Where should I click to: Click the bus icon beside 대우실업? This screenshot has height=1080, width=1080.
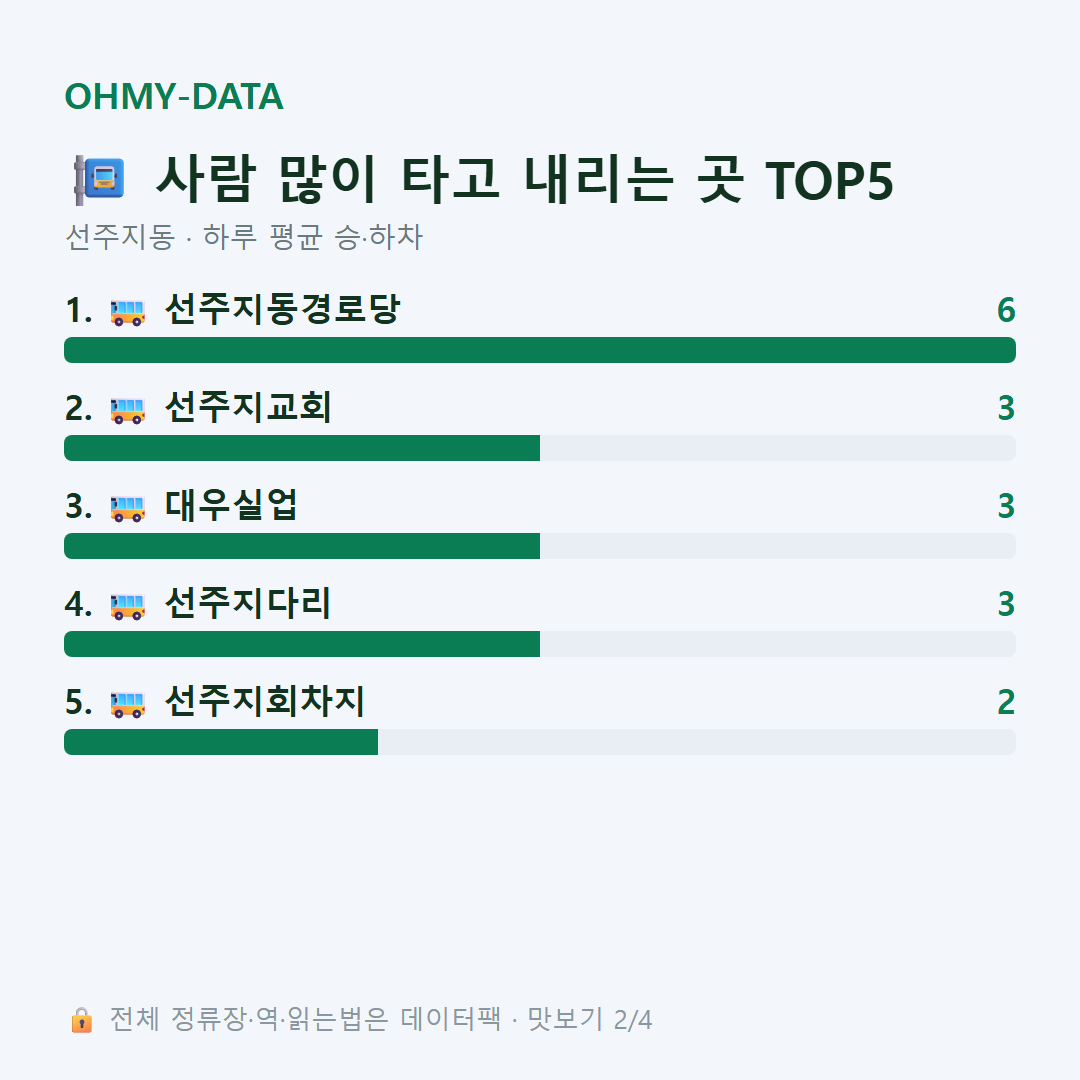pyautogui.click(x=128, y=508)
